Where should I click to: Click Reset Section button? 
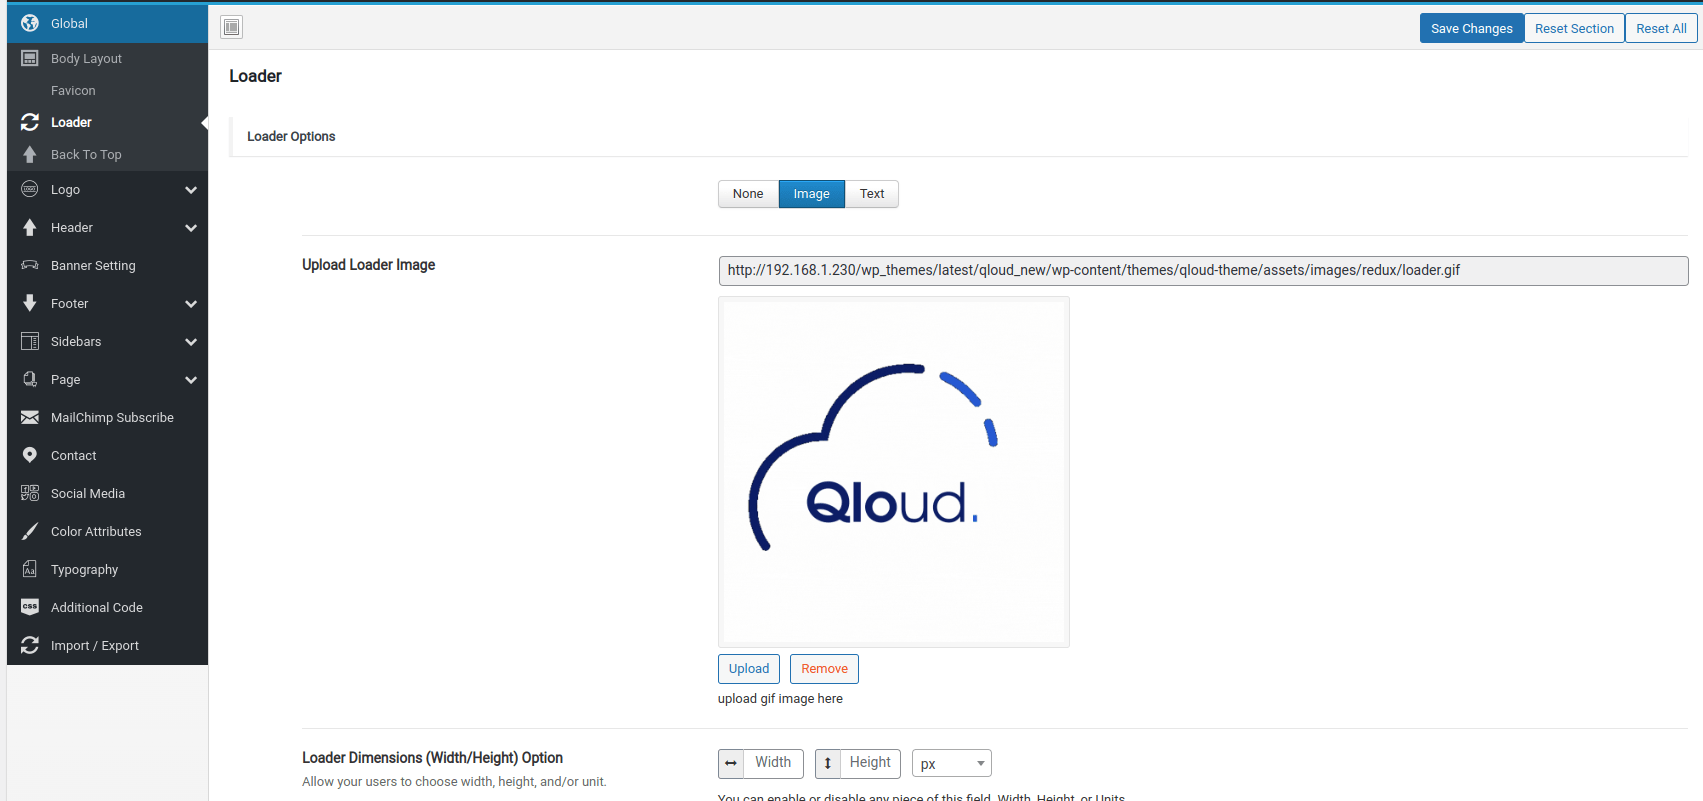[1574, 28]
